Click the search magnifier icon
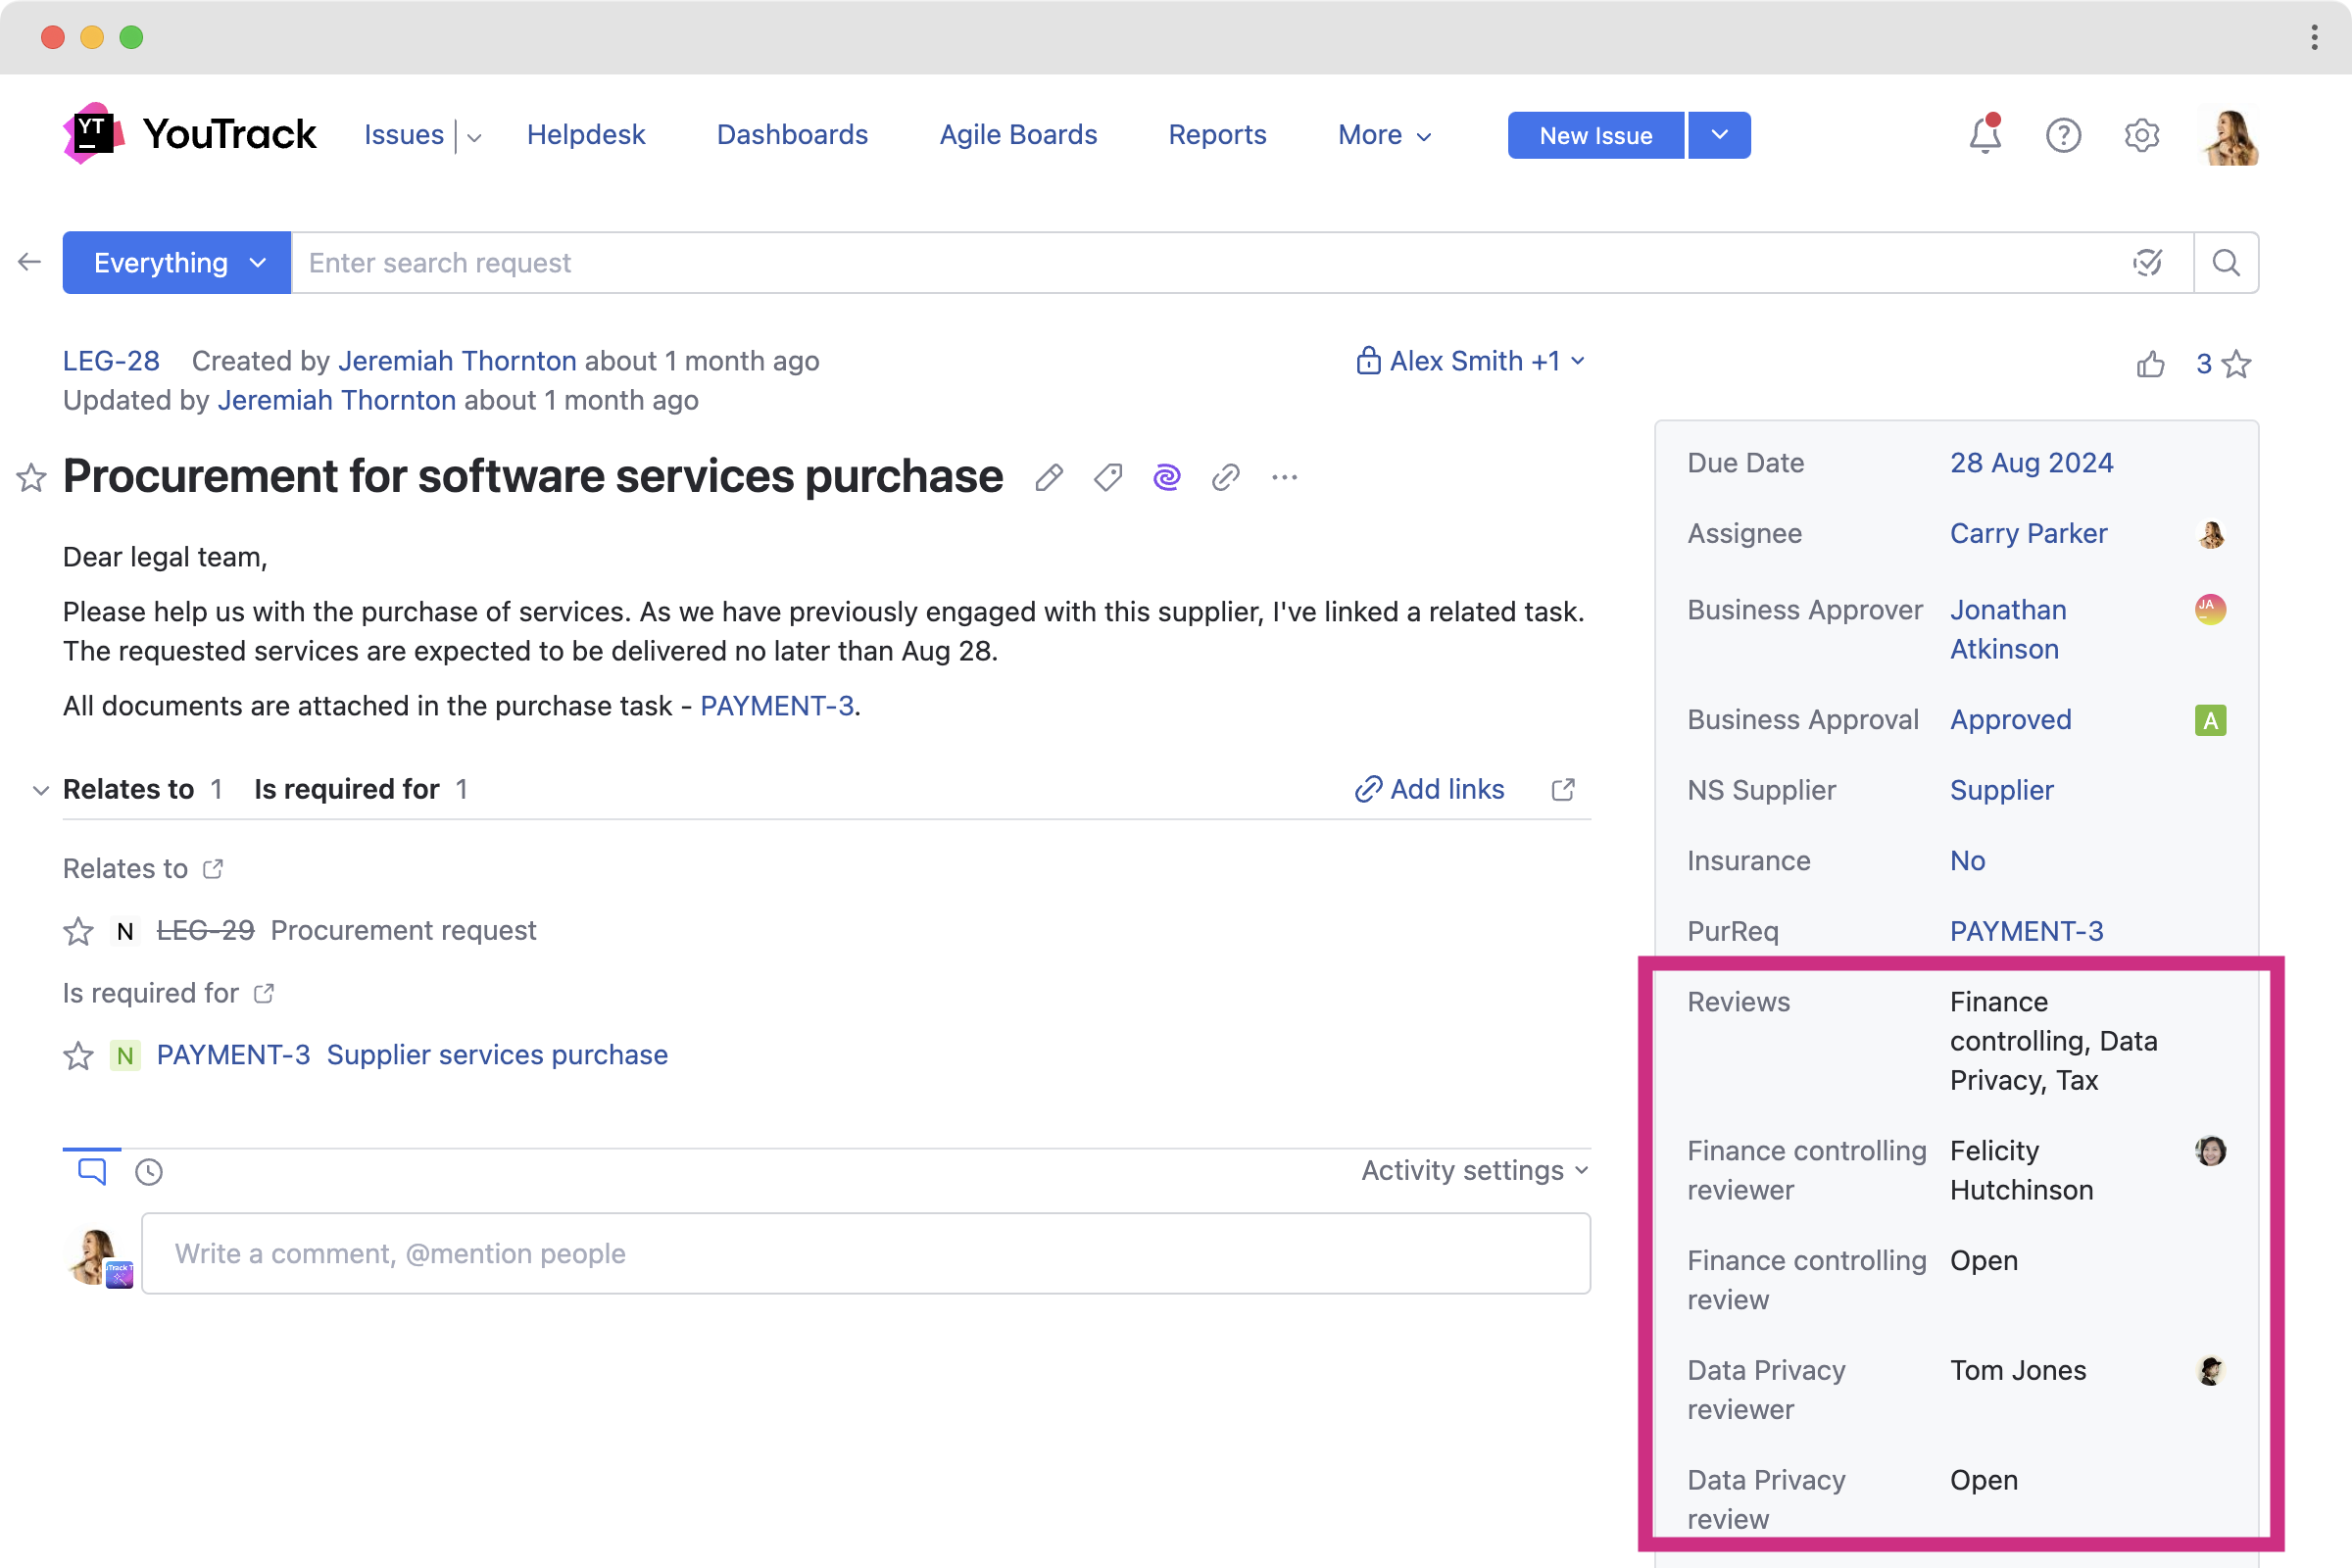The image size is (2352, 1568). click(x=2226, y=263)
